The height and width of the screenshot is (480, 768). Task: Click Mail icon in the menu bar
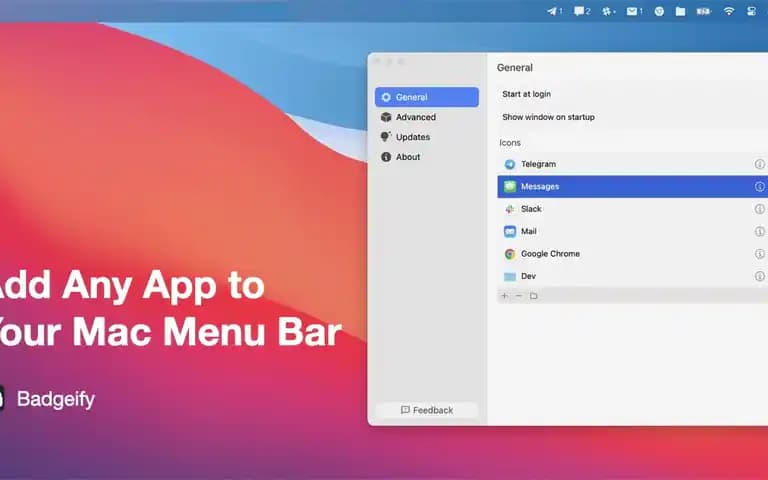tap(634, 11)
